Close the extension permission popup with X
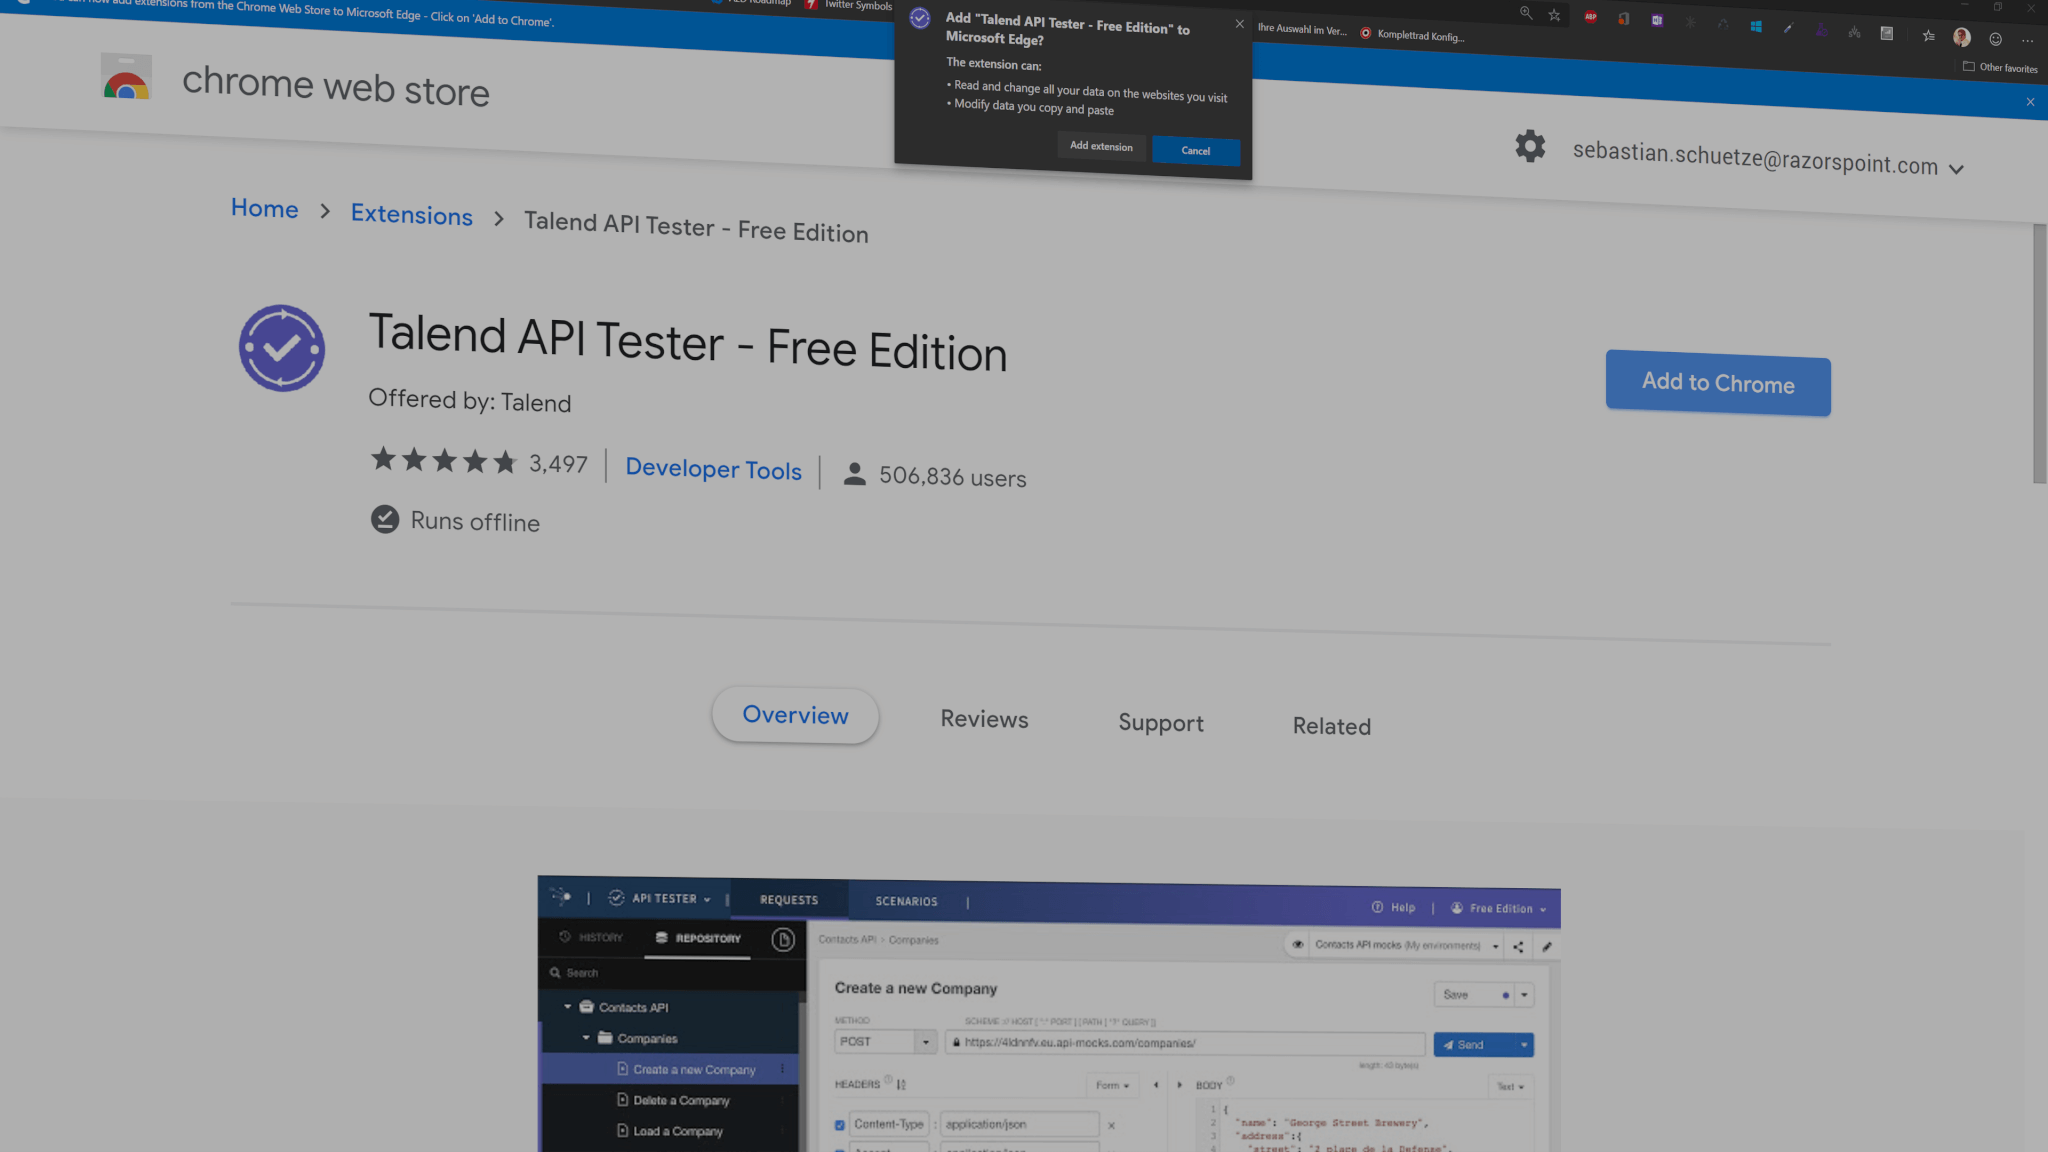Screen dimensions: 2048x1152 [x=1240, y=24]
